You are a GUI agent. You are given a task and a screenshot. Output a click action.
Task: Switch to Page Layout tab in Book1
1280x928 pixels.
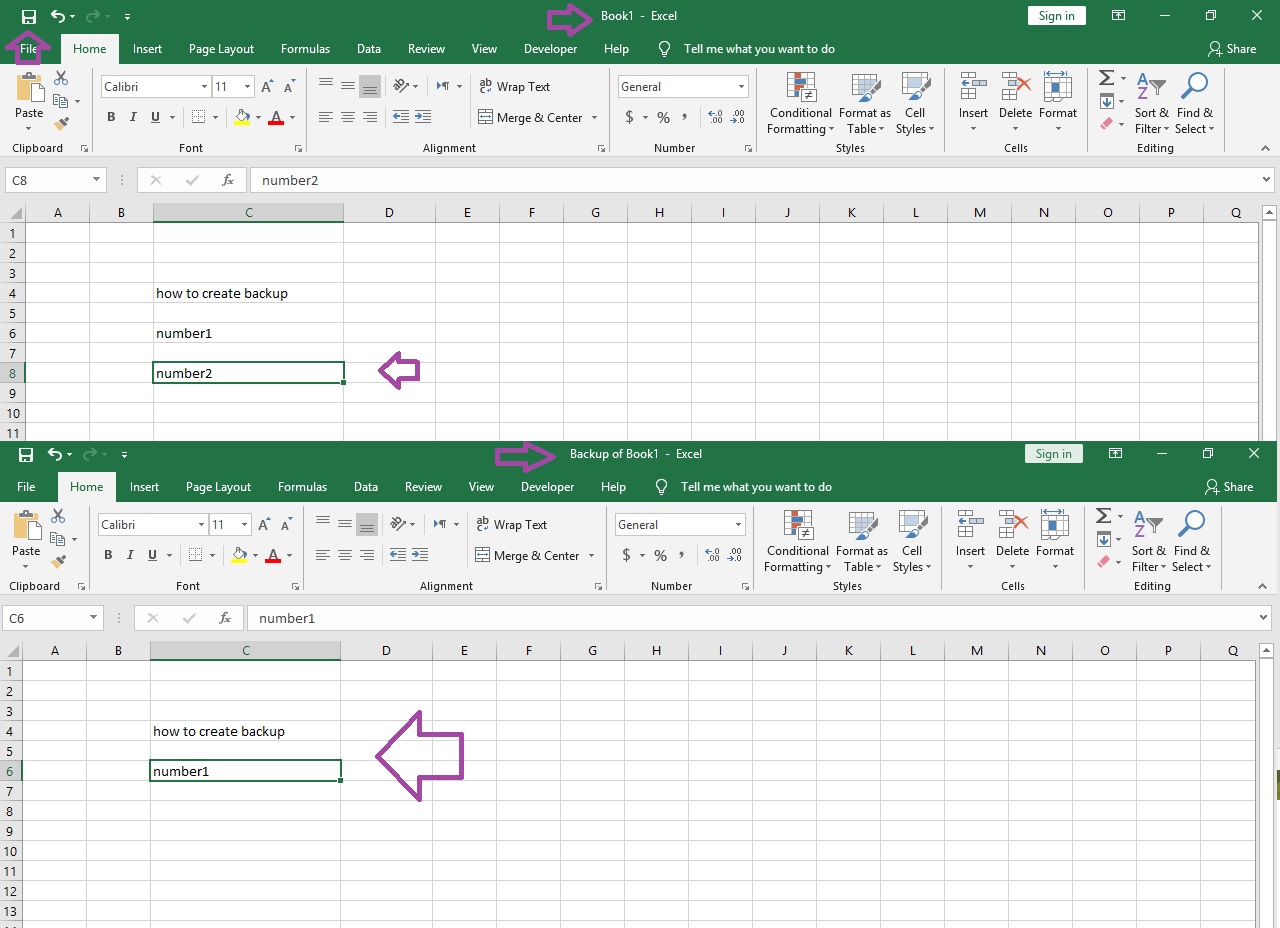pyautogui.click(x=222, y=49)
